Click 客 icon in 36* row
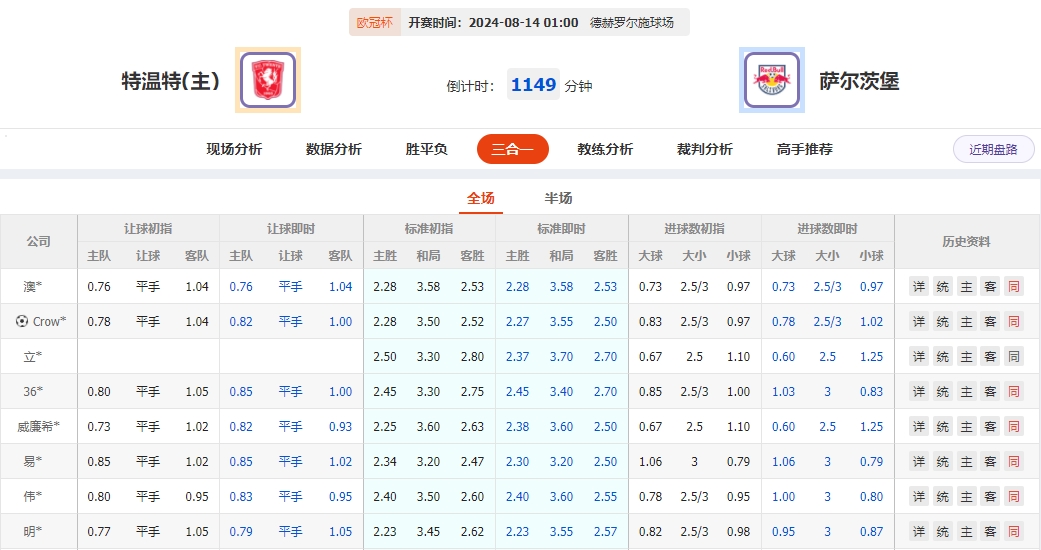This screenshot has height=550, width=1041. 991,392
